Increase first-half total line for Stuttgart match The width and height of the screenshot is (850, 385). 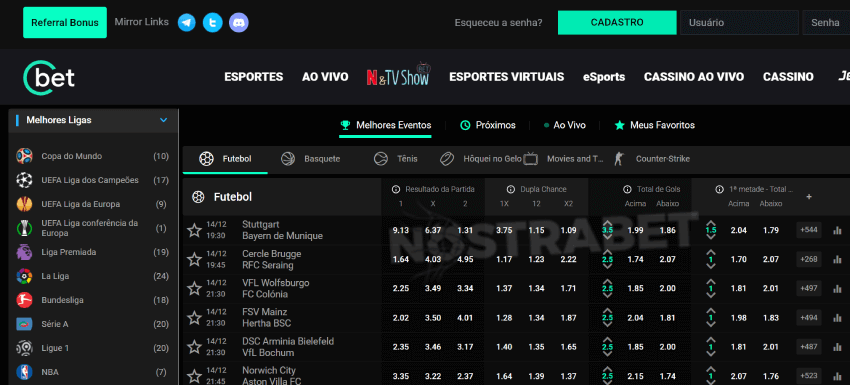pyautogui.click(x=711, y=223)
